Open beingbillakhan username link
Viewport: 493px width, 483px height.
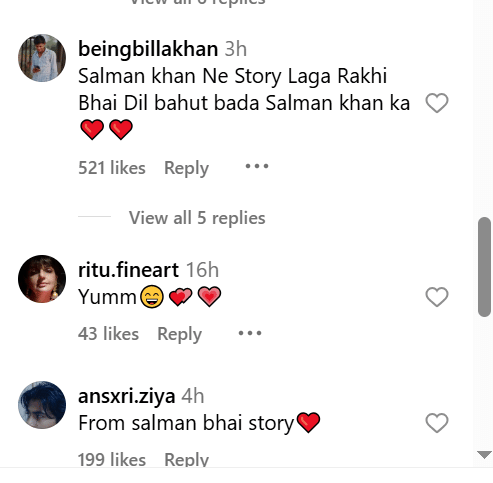(148, 49)
